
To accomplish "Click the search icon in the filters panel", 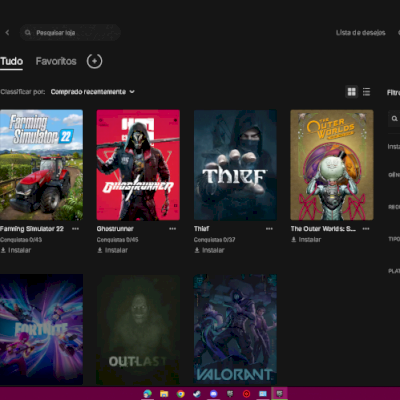I will pyautogui.click(x=394, y=118).
